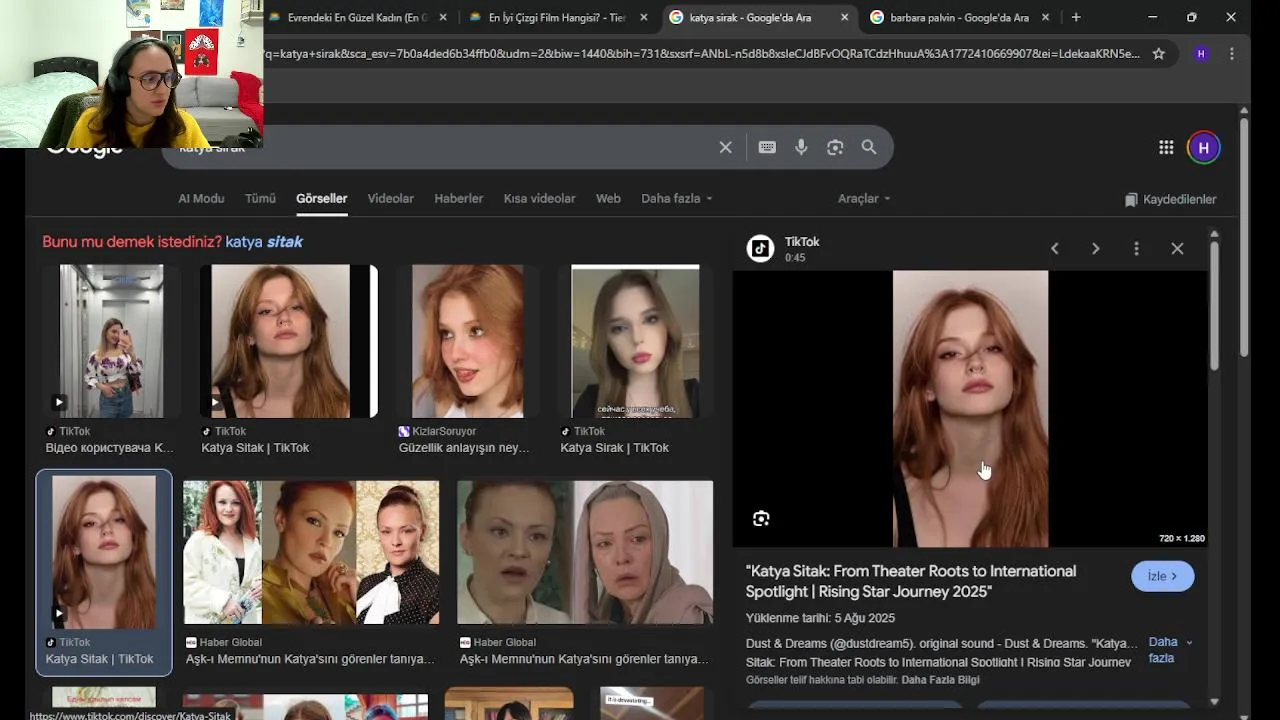Open the "Daha Fazla Bilgi" copyright link

pyautogui.click(x=941, y=680)
